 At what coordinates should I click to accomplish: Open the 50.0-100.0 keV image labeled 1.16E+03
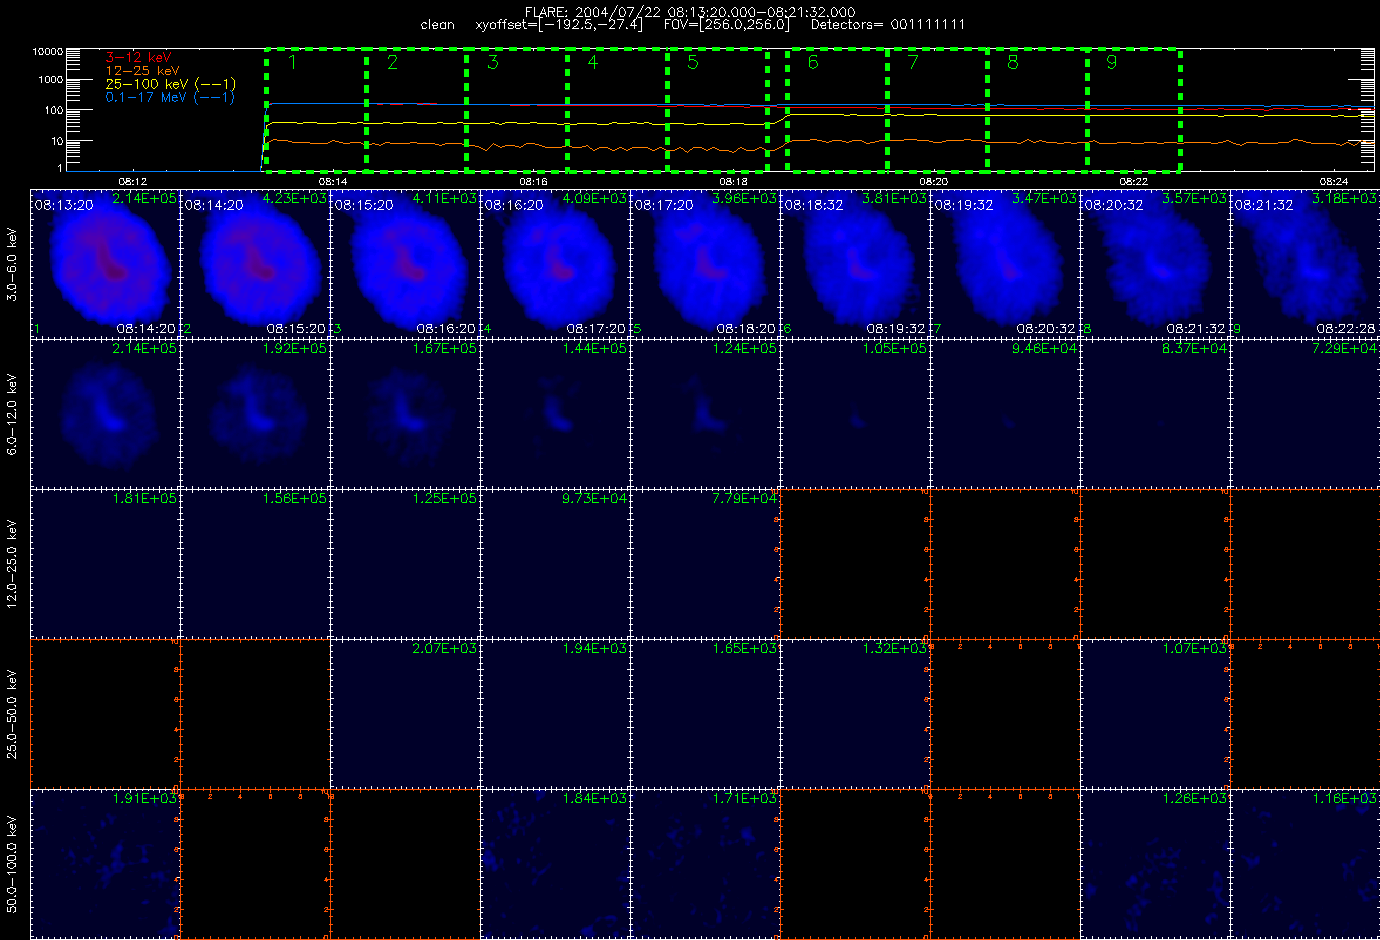pyautogui.click(x=1305, y=864)
